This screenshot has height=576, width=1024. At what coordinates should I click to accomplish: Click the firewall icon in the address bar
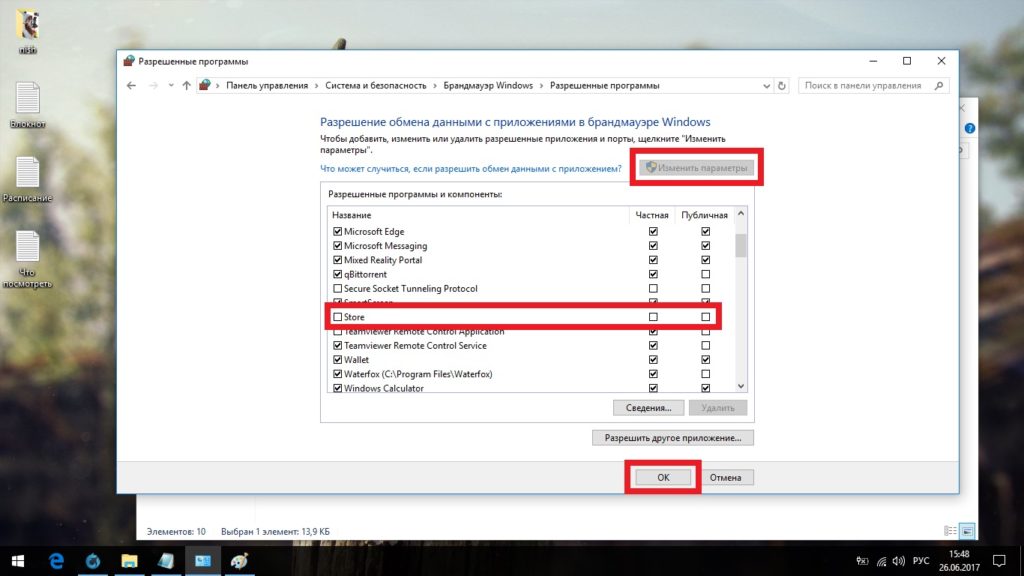pos(205,86)
